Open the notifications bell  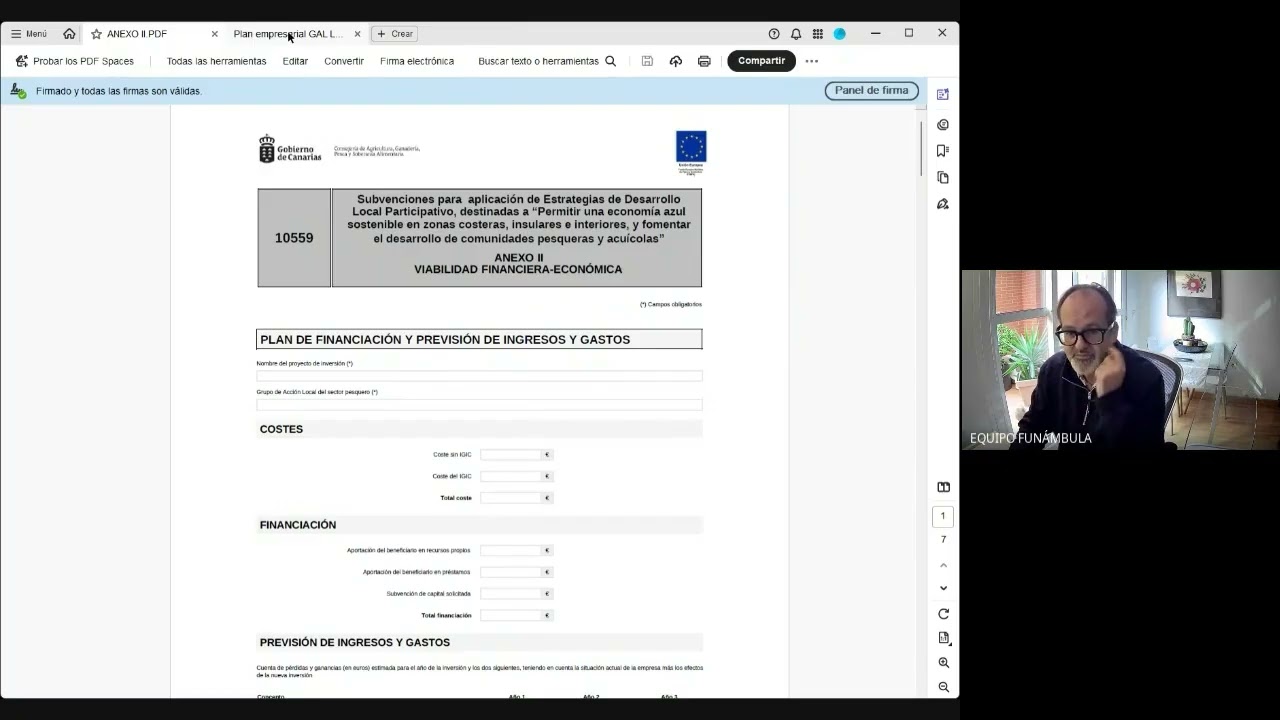[796, 34]
